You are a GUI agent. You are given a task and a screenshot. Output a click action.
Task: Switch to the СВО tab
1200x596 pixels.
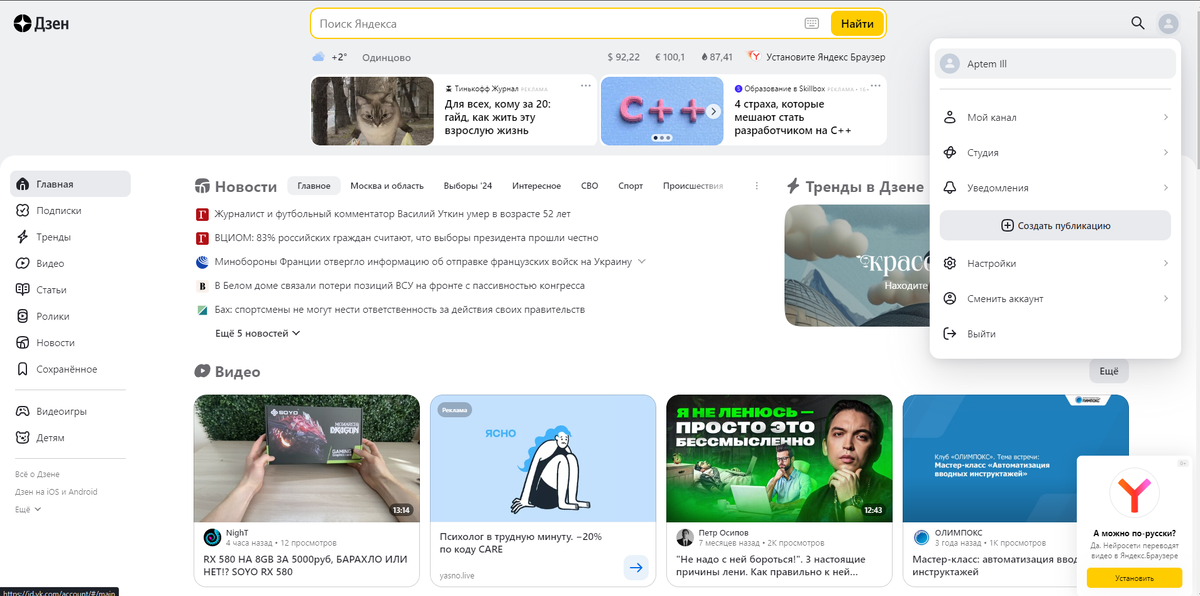(590, 186)
